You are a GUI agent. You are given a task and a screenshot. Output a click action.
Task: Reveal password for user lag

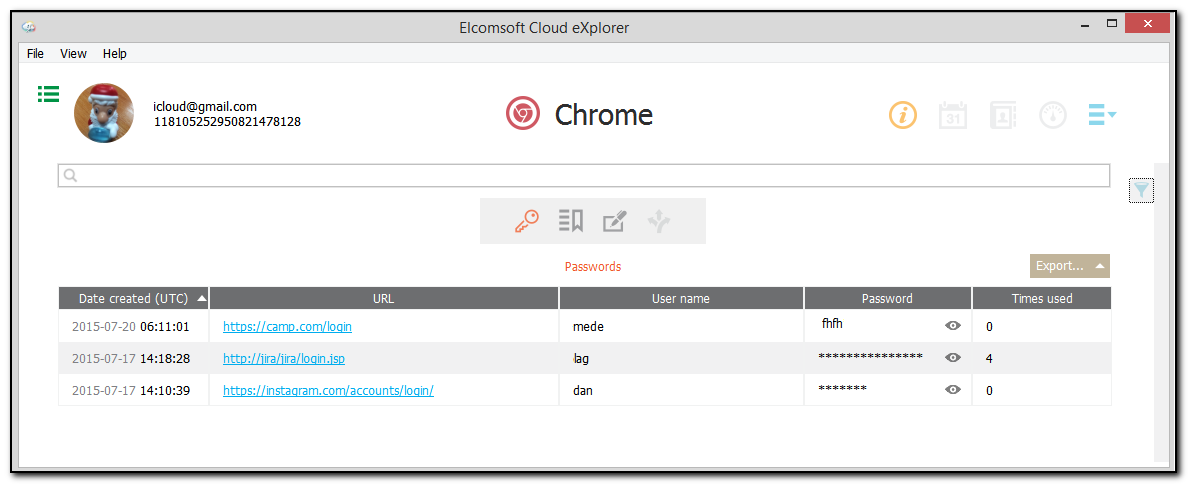pos(953,357)
